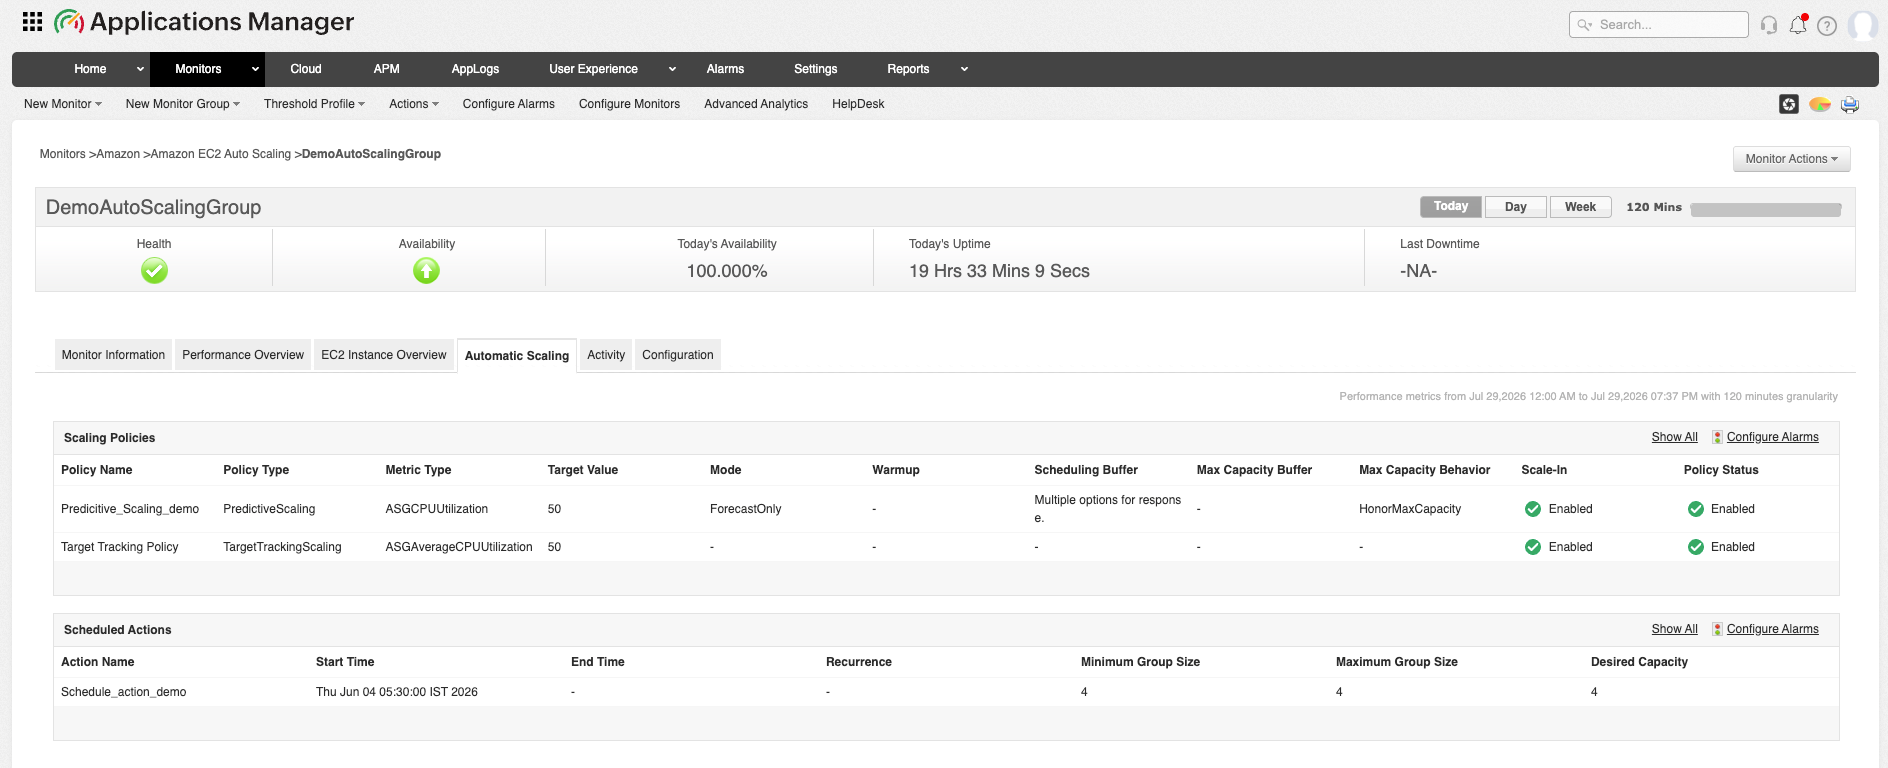1888x768 pixels.
Task: Select the Day time range button
Action: click(1516, 207)
